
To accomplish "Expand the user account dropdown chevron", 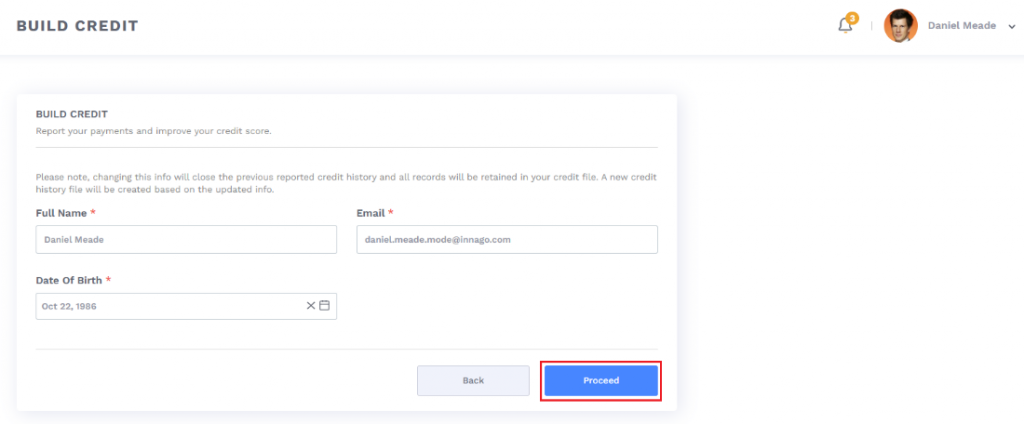I will click(x=1012, y=27).
